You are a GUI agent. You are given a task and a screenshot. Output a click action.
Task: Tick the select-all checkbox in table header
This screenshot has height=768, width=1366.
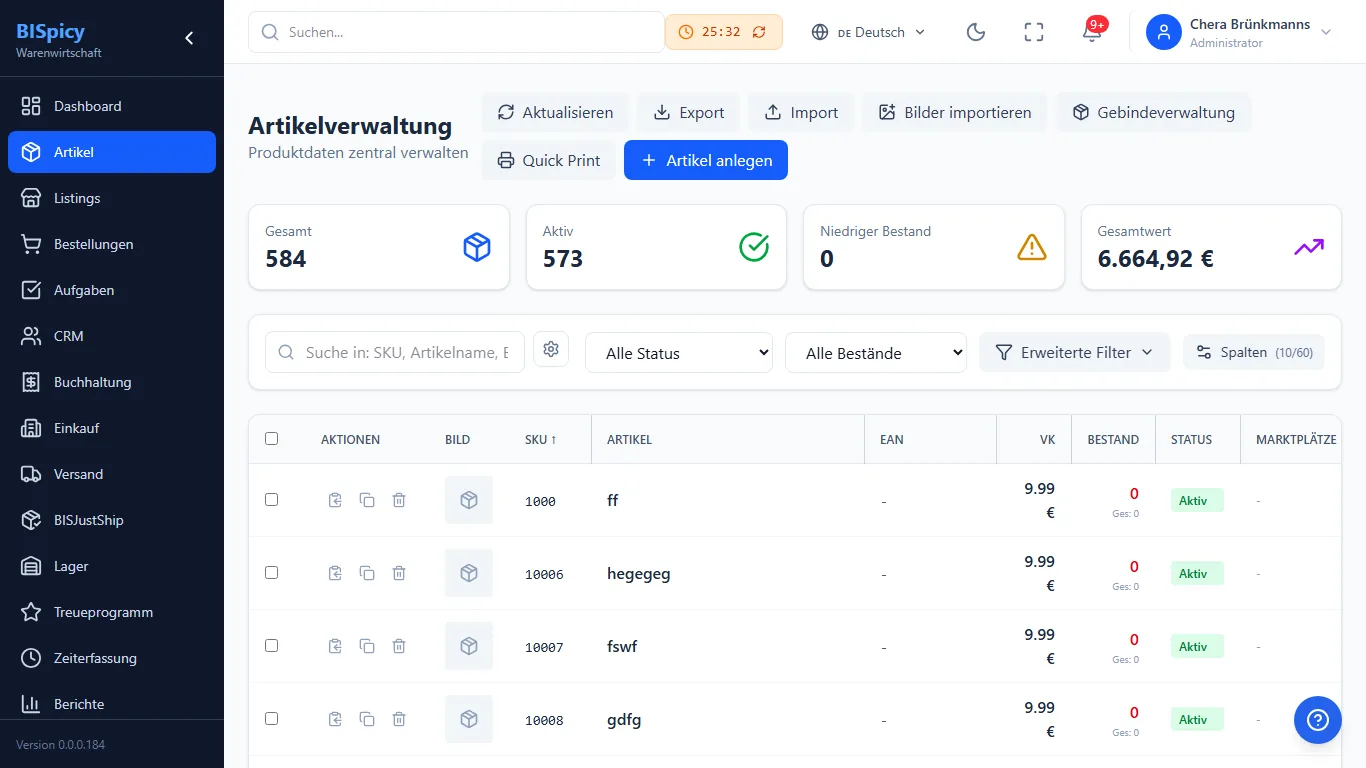[x=271, y=438]
